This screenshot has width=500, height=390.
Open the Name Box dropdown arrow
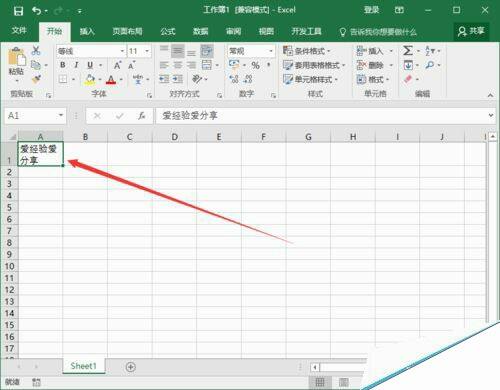tap(61, 115)
